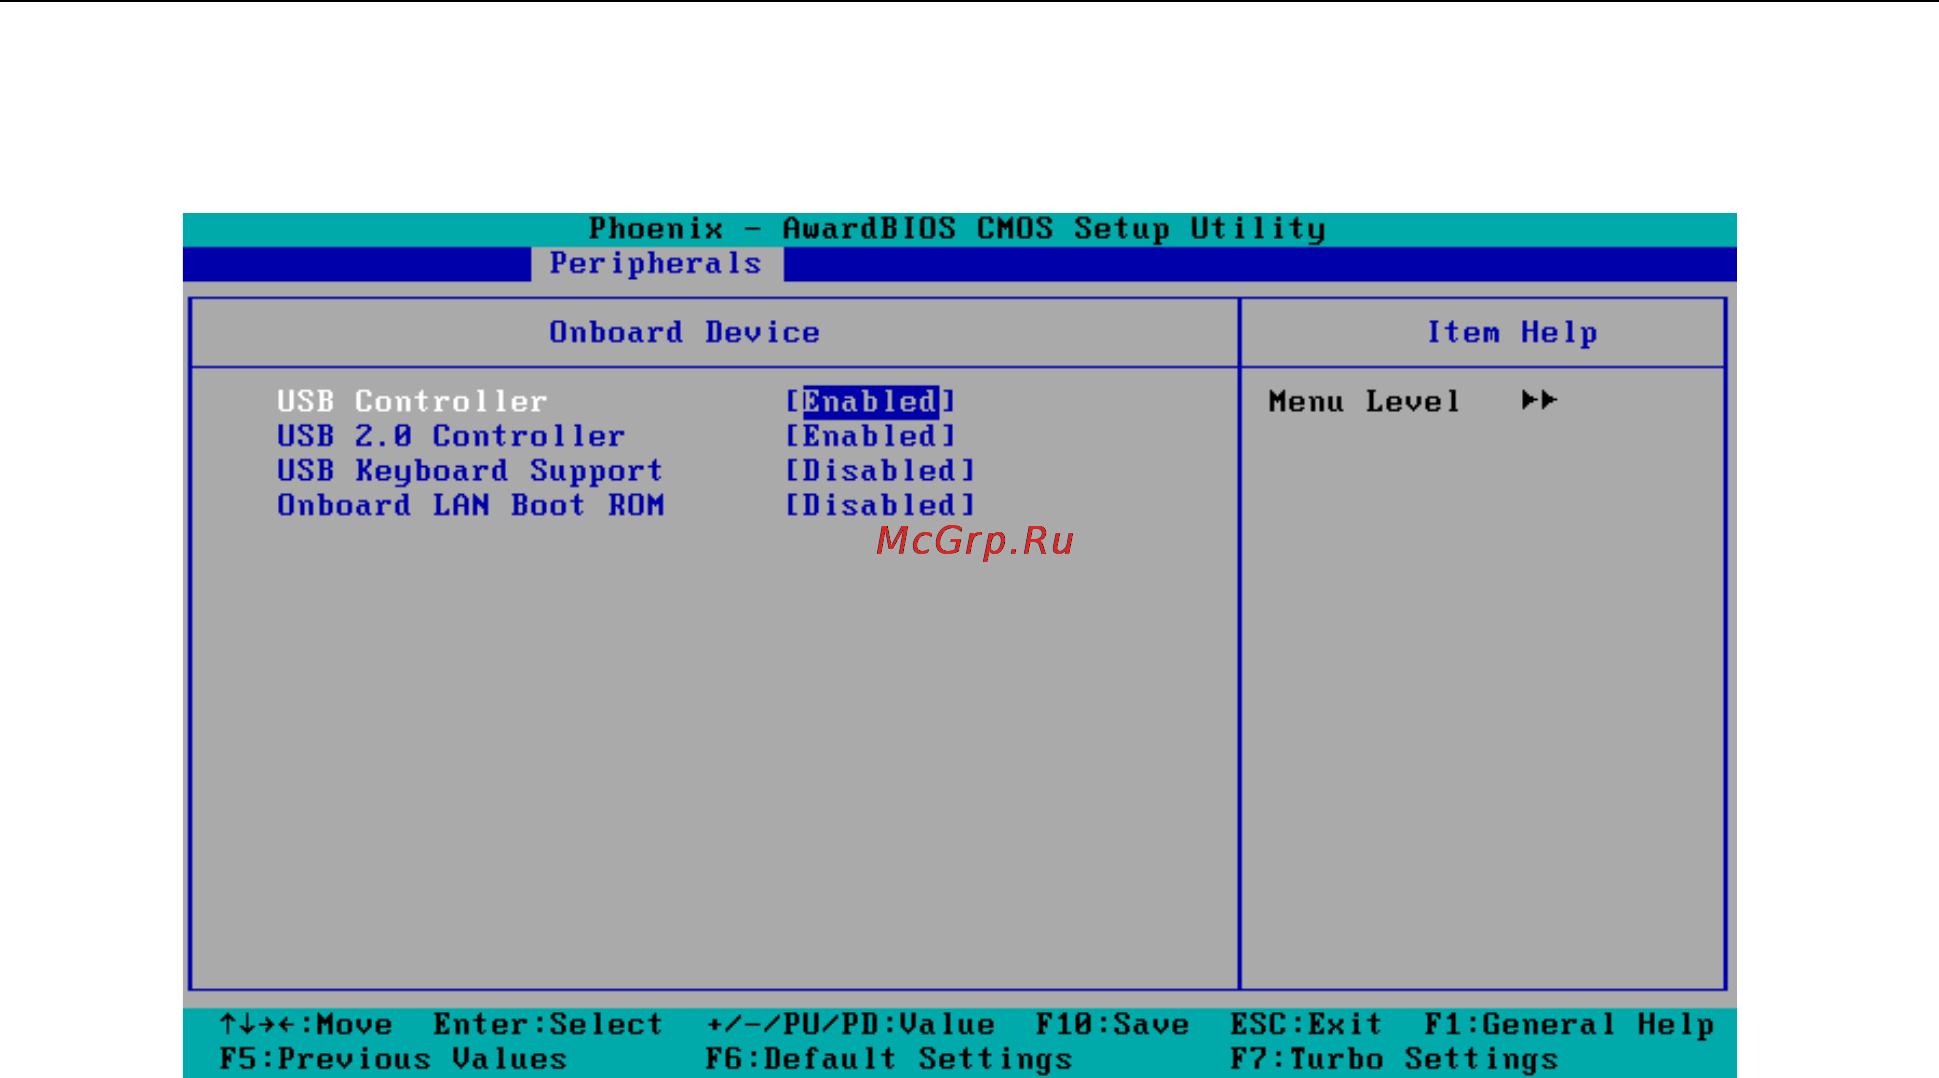Image resolution: width=1939 pixels, height=1078 pixels.
Task: Select the USB 2.0 Controller label
Action: (x=451, y=436)
